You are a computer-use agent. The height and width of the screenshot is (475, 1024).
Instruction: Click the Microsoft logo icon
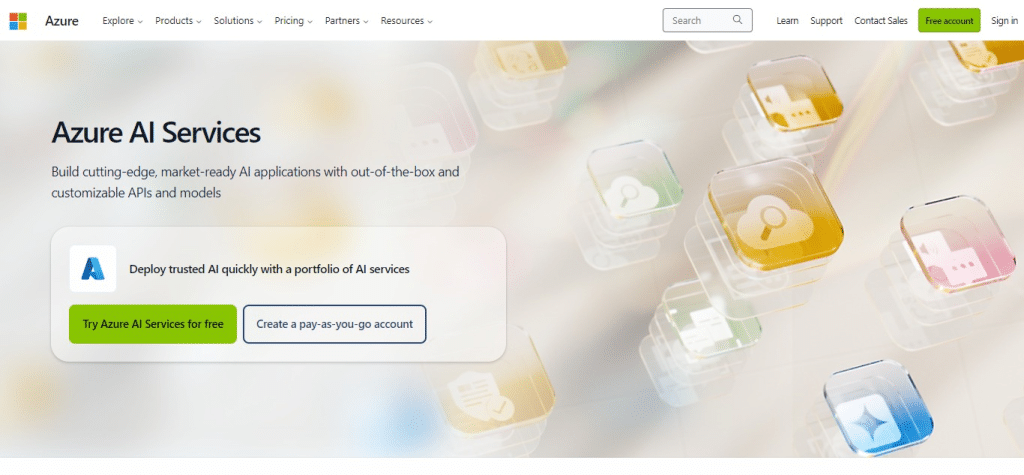tap(18, 21)
